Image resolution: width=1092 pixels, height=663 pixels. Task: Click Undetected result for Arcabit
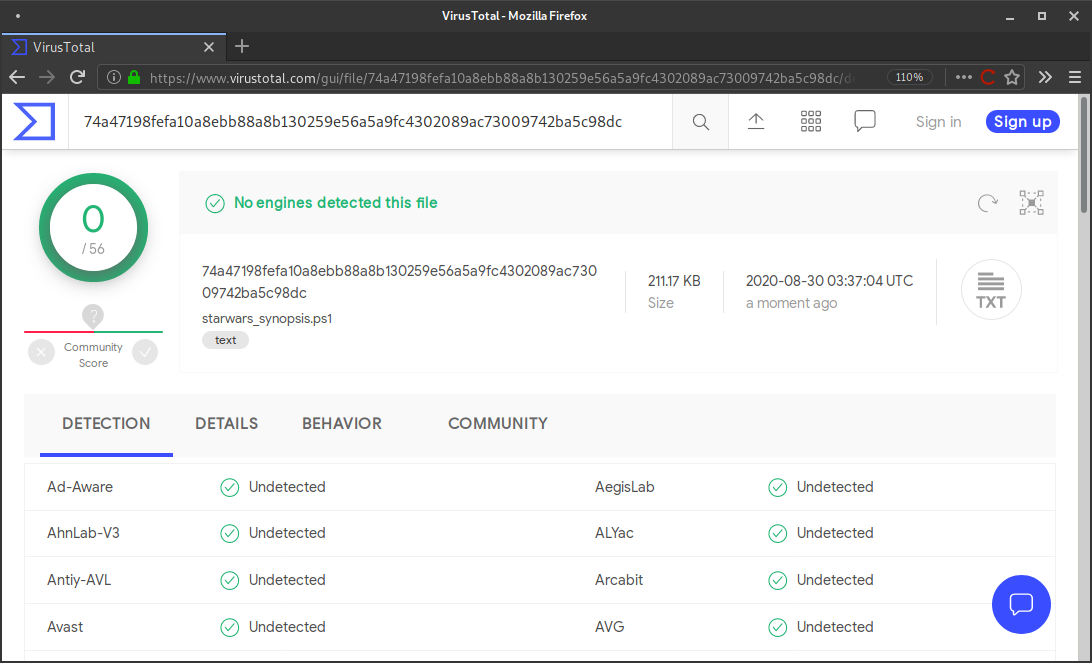[x=835, y=579]
